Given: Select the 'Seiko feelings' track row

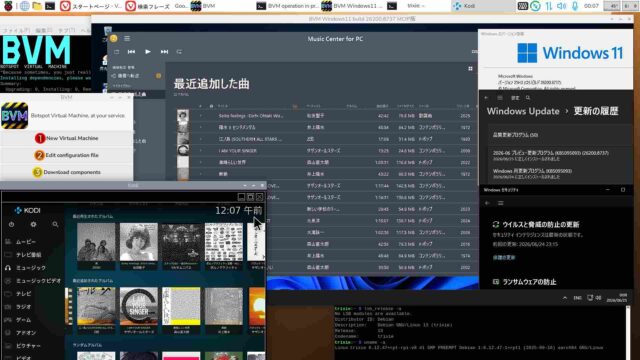Looking at the screenshot, I should [327, 116].
